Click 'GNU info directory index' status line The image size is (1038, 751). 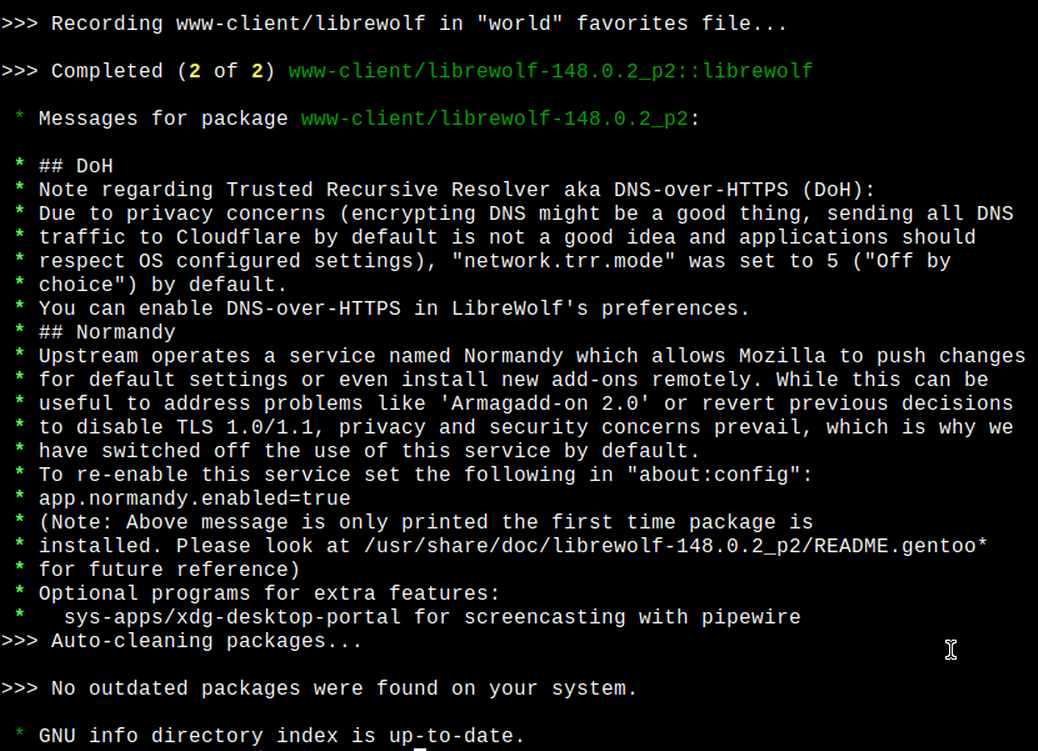[x=281, y=736]
